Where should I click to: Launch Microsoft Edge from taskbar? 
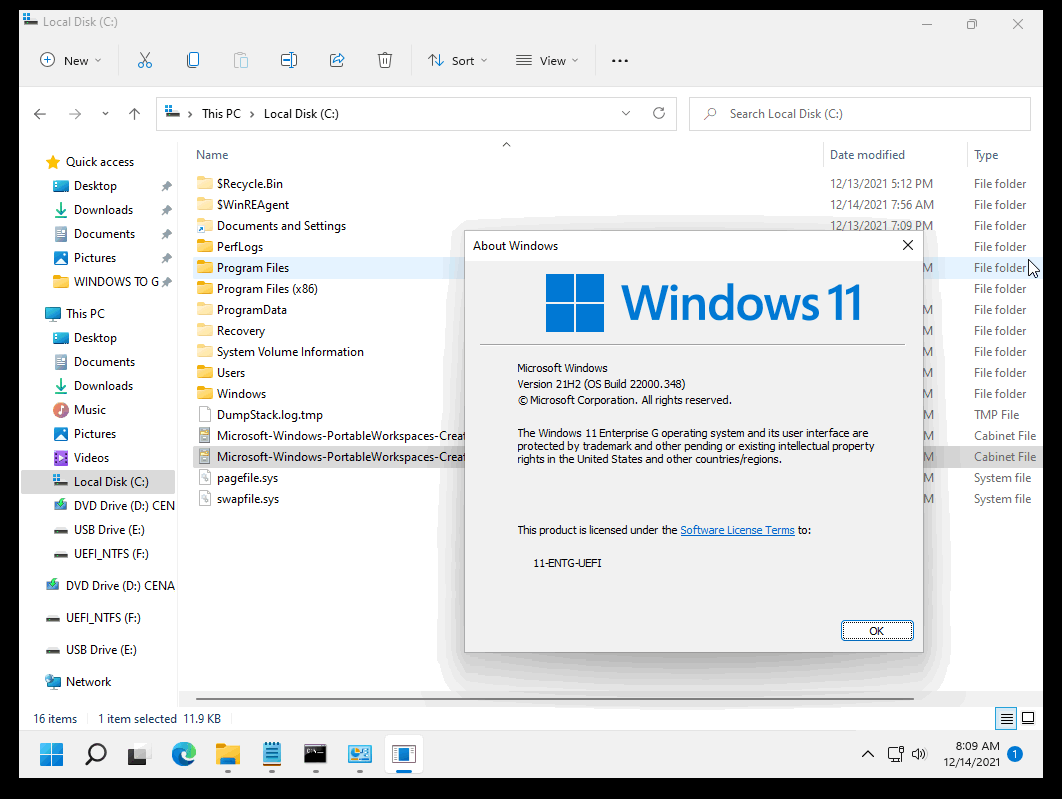(184, 754)
